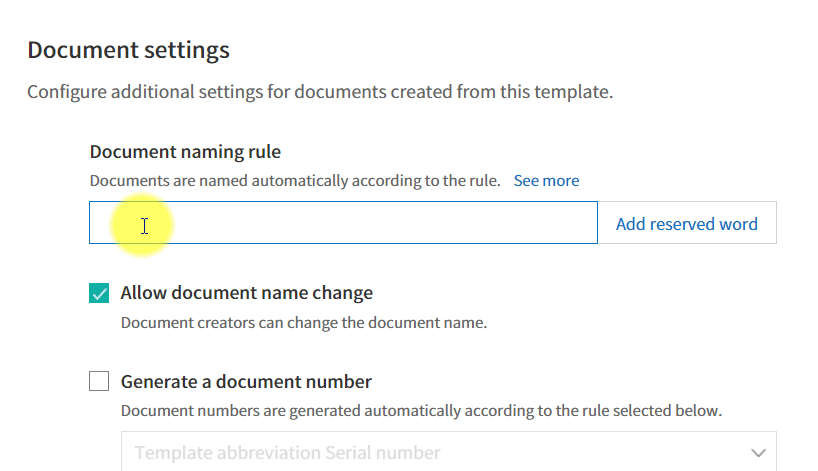Click the Add reserved word button
Image resolution: width=818 pixels, height=471 pixels.
[x=687, y=223]
